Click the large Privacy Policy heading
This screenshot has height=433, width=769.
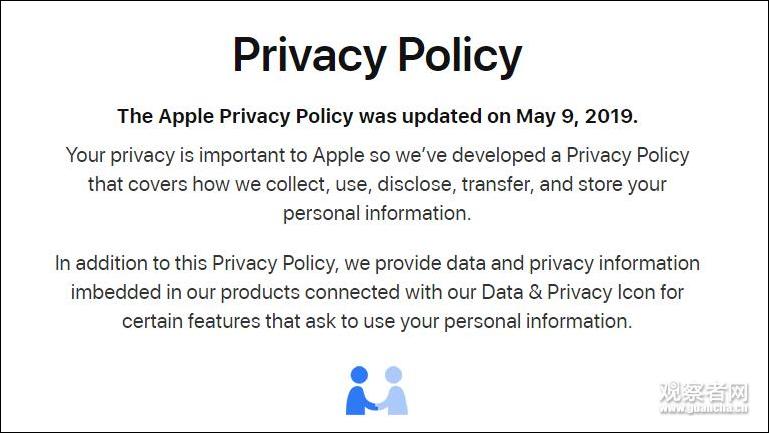[x=377, y=56]
